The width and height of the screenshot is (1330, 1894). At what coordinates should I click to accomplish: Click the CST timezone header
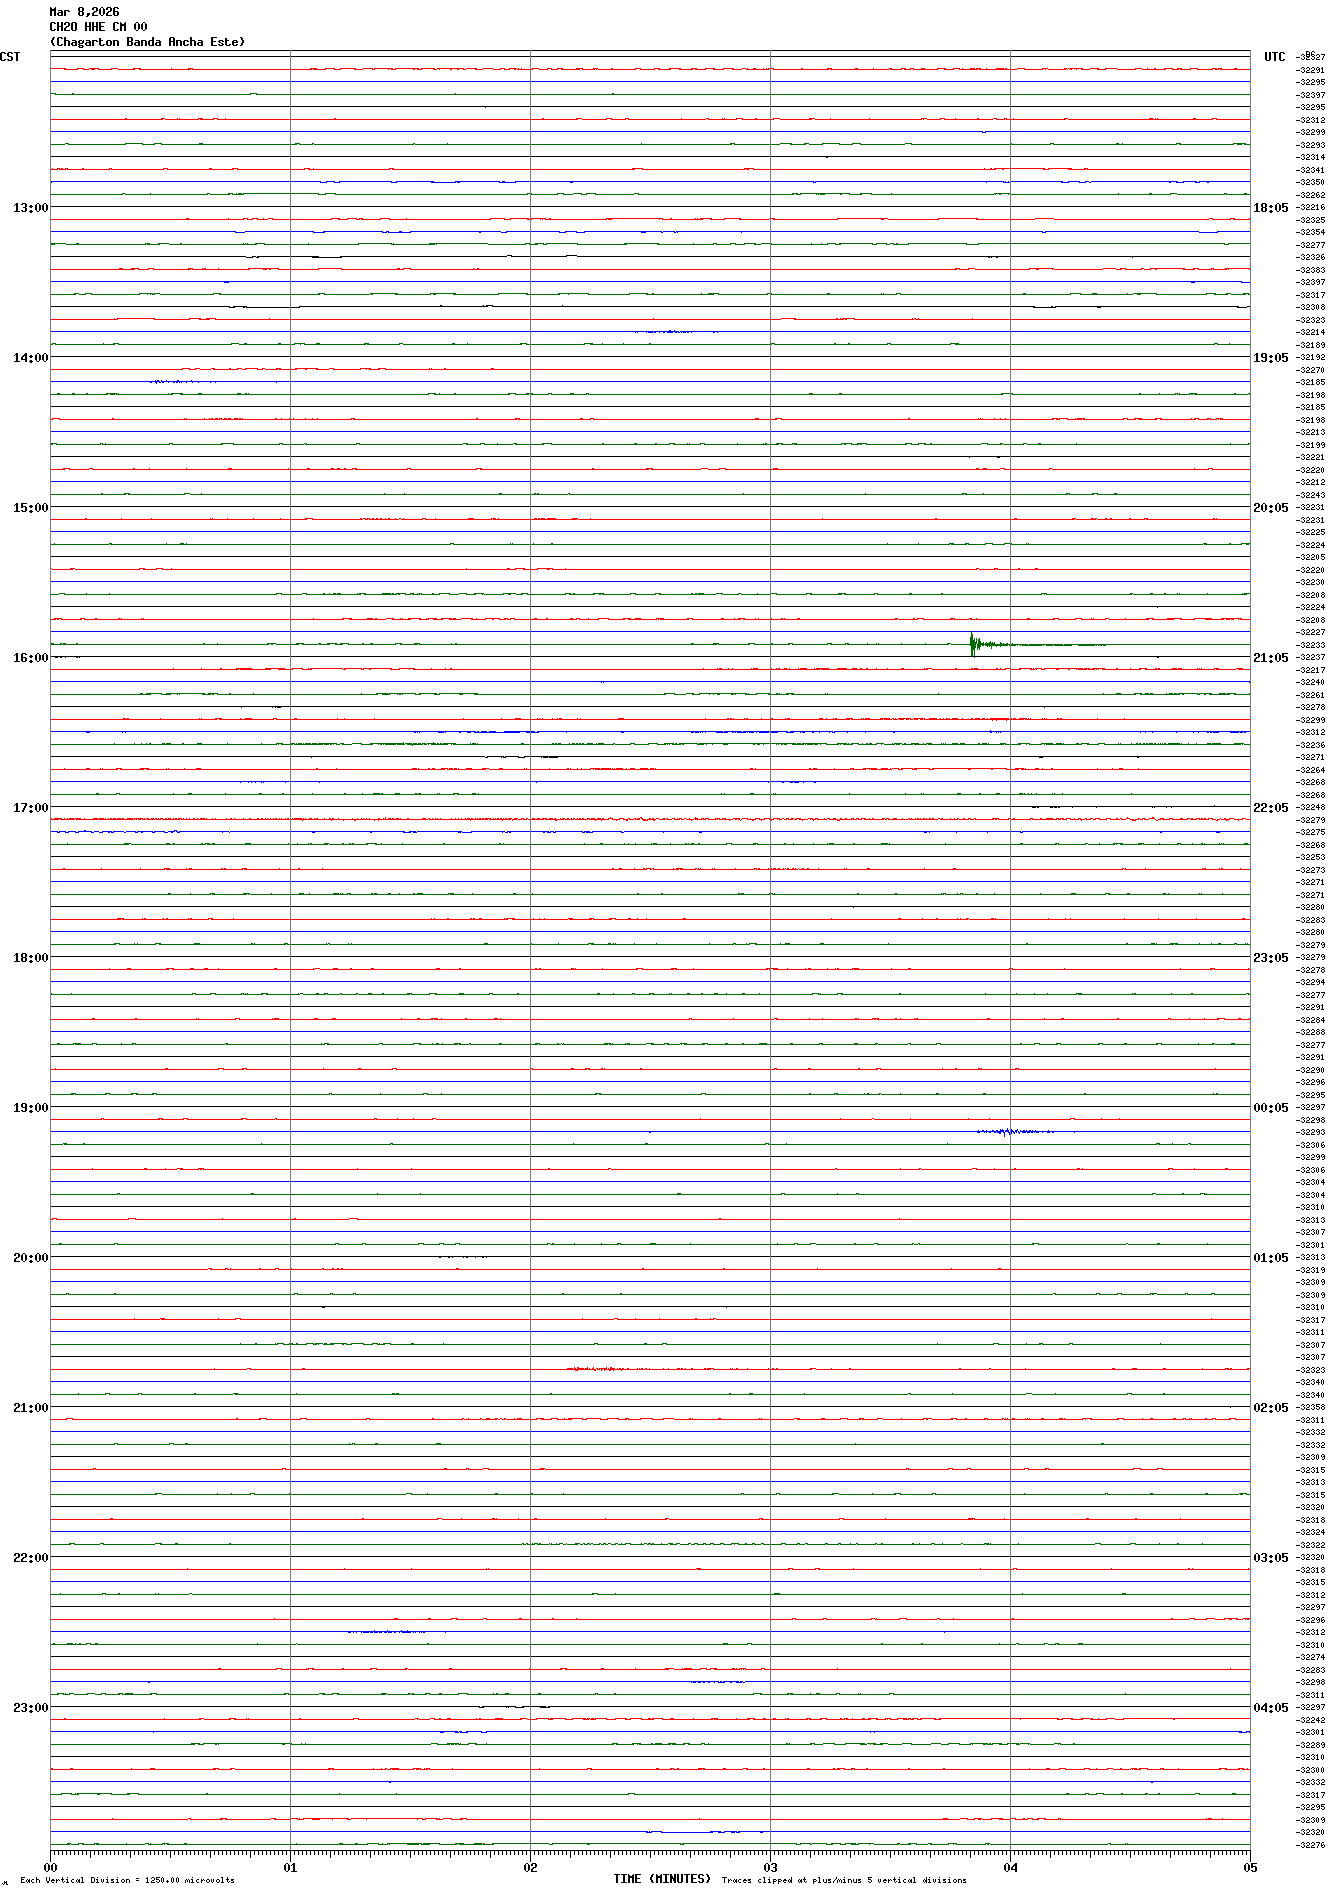click(10, 57)
